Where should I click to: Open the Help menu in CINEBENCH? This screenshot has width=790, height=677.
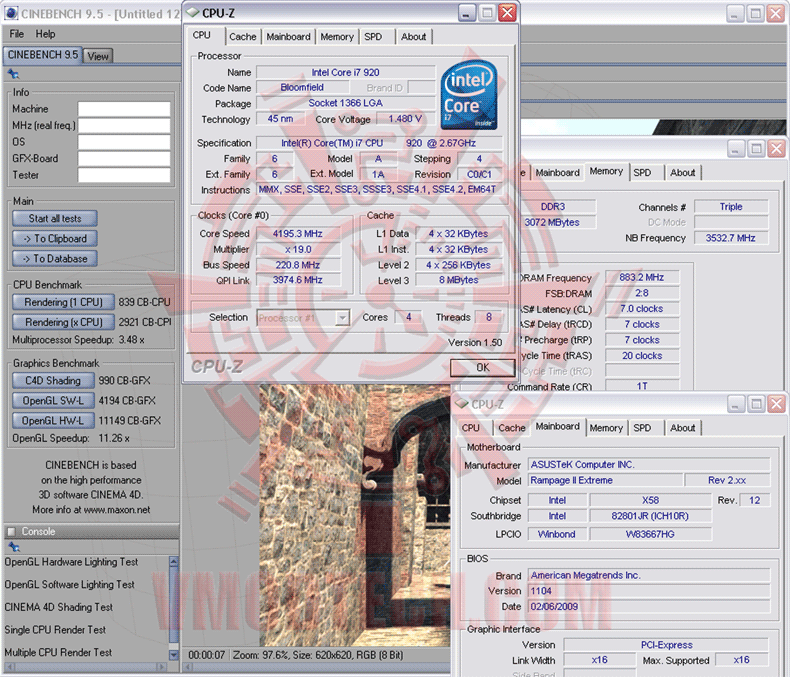(x=45, y=34)
